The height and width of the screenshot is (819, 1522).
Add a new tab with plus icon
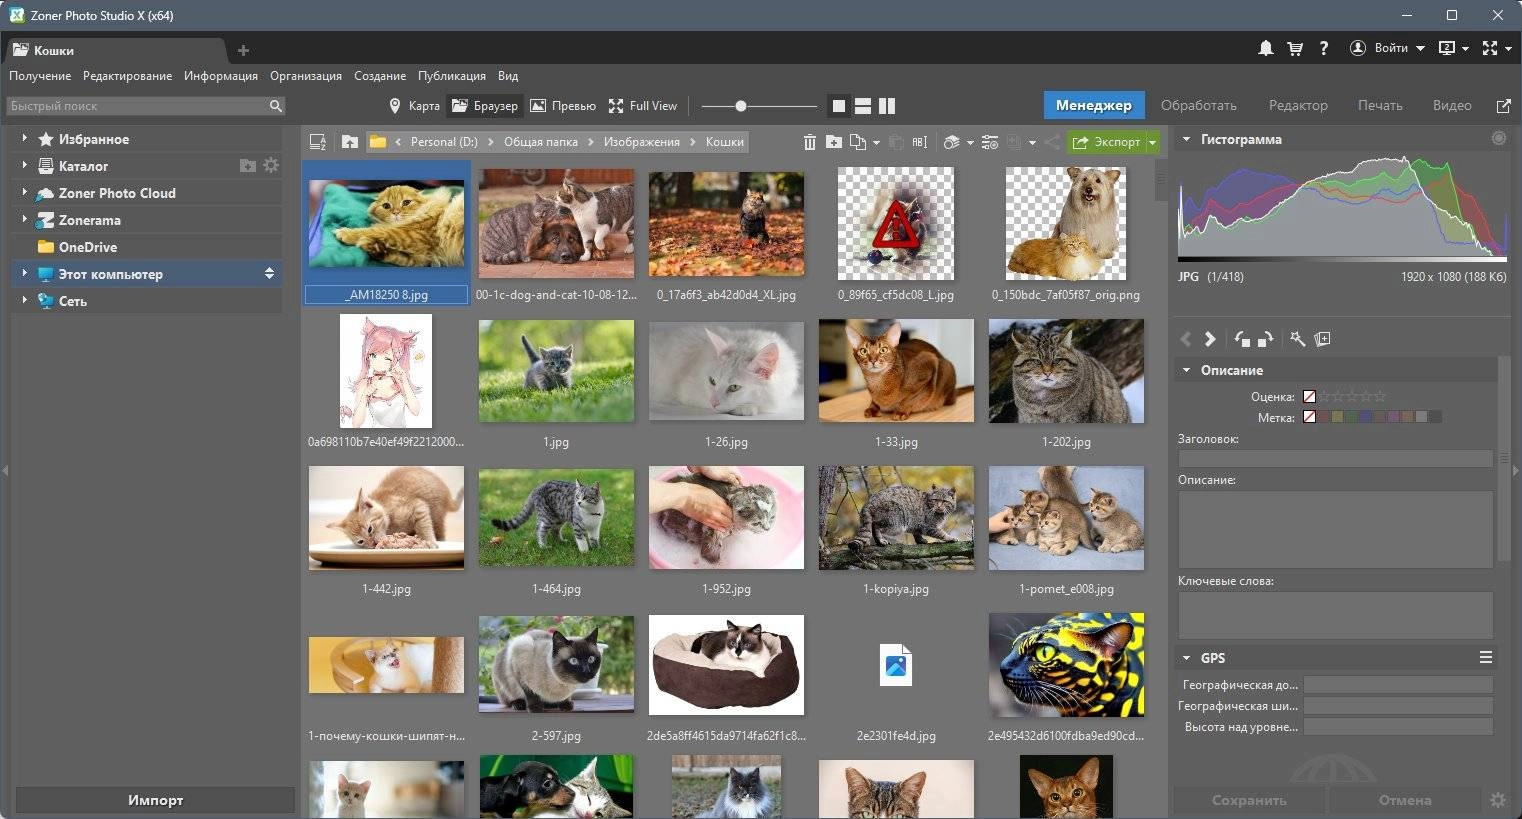click(243, 50)
